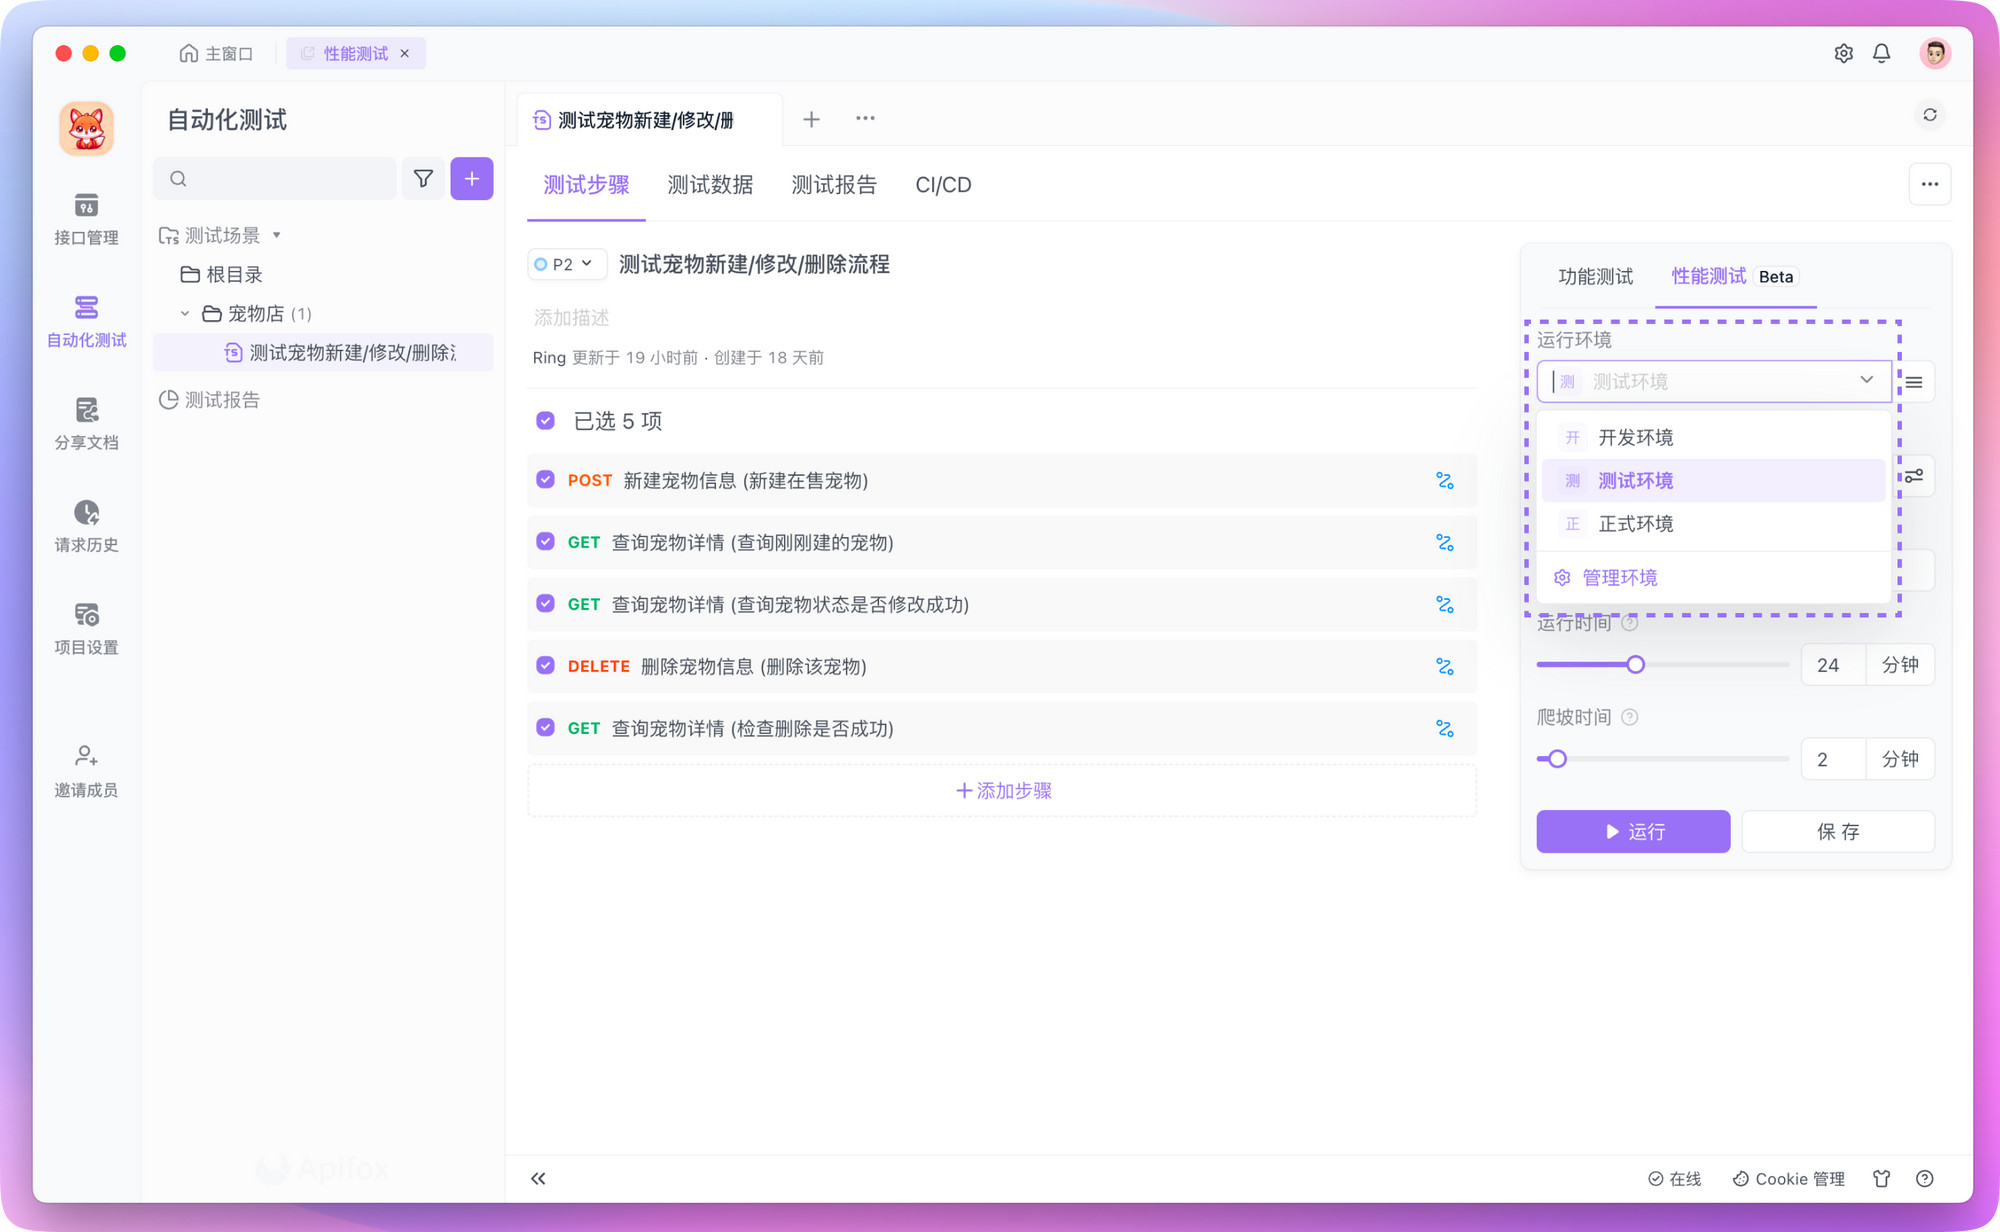This screenshot has height=1232, width=2000.
Task: Click the 运行时间 value field showing 24
Action: coord(1833,665)
